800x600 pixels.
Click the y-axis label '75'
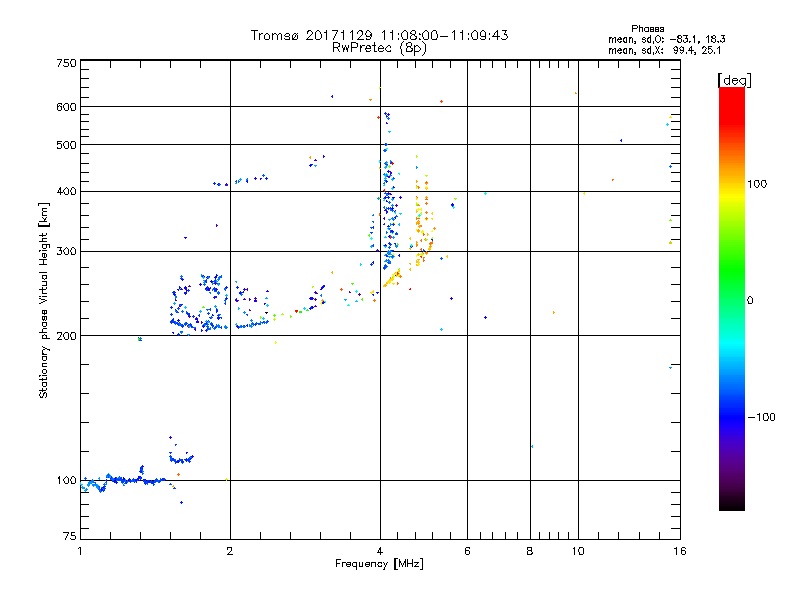tap(70, 536)
